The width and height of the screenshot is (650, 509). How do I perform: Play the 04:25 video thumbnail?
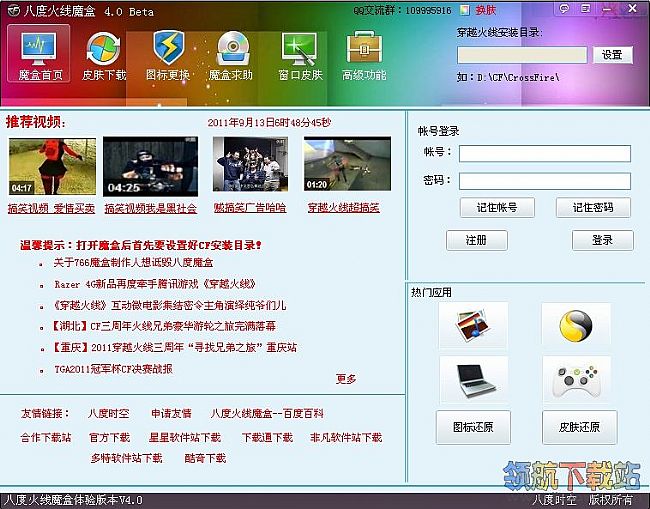pos(150,166)
